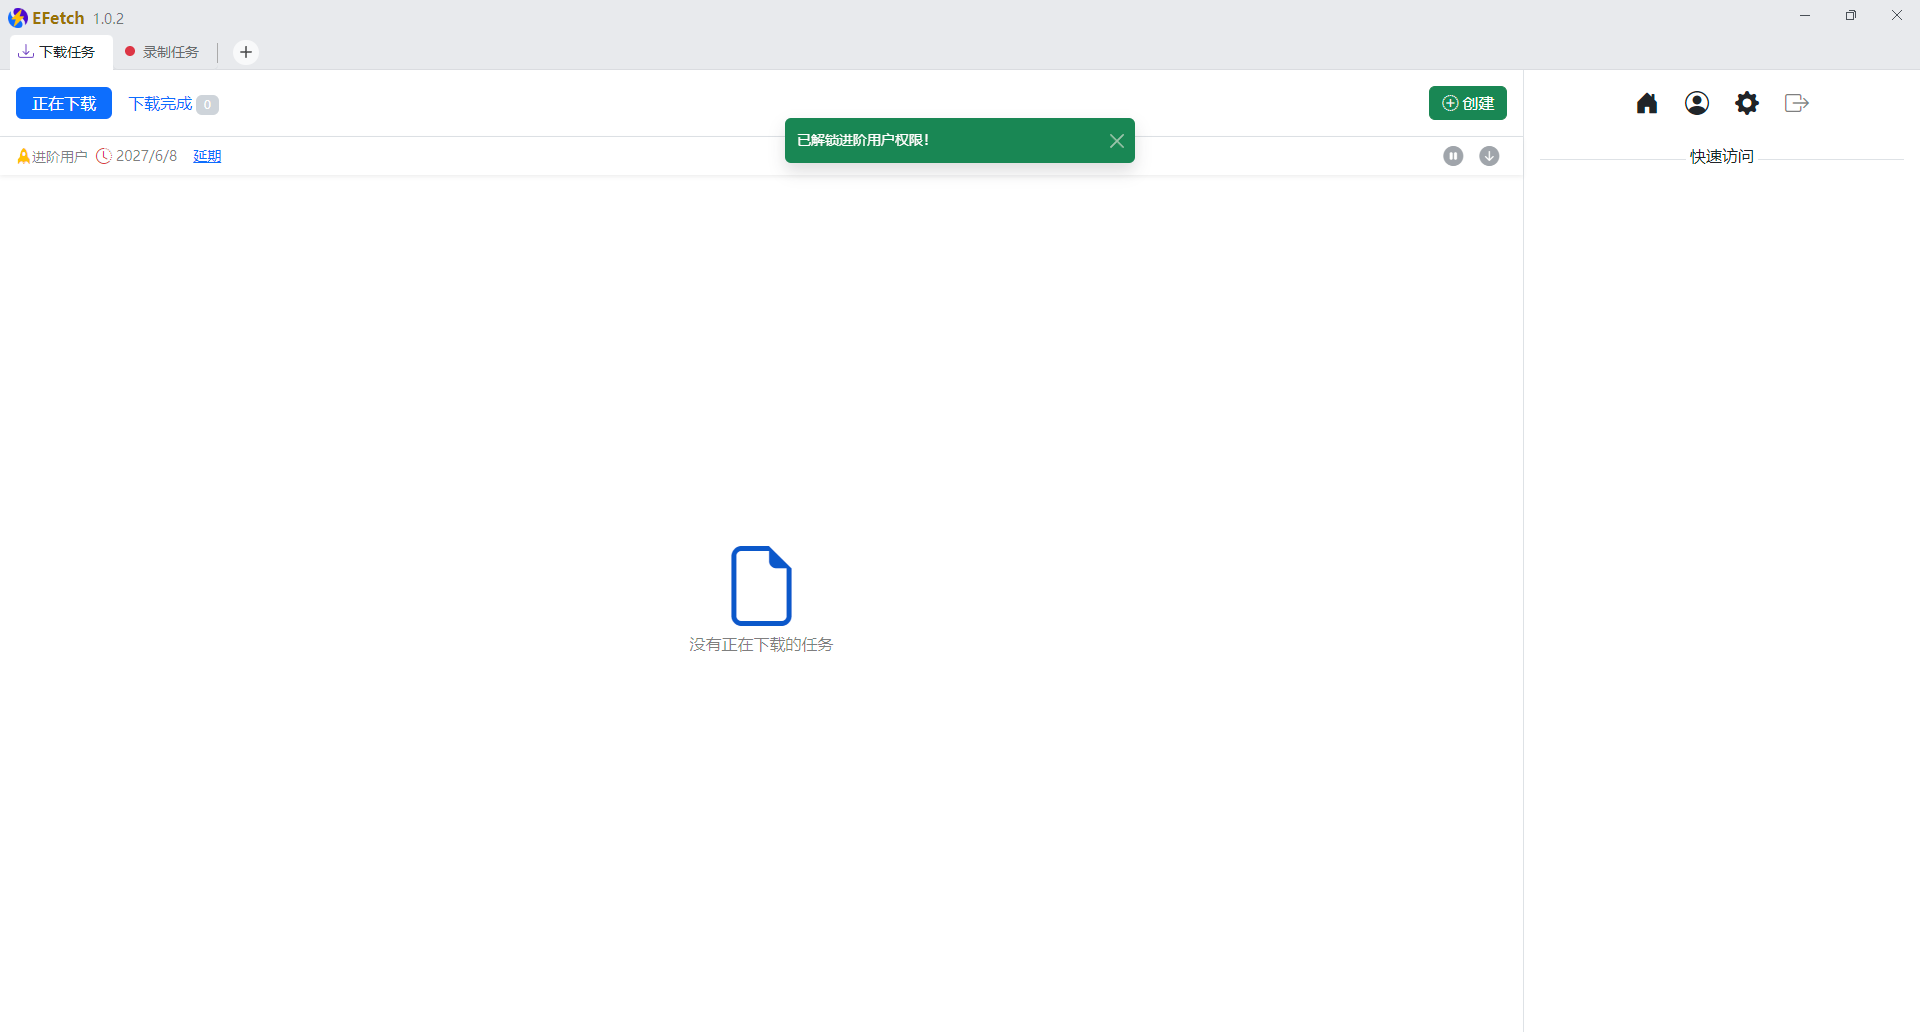Minimize the EFetch window

(x=1805, y=16)
